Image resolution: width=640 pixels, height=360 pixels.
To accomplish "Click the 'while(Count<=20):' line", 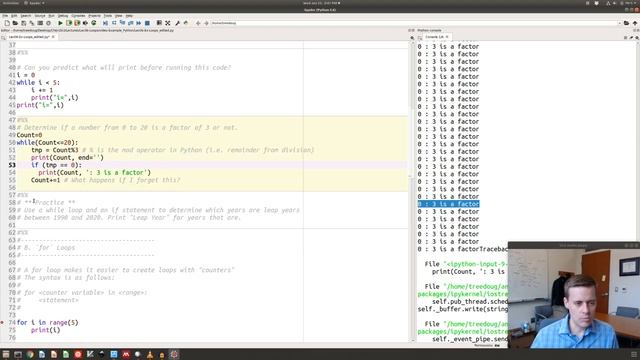I will click(x=47, y=142).
